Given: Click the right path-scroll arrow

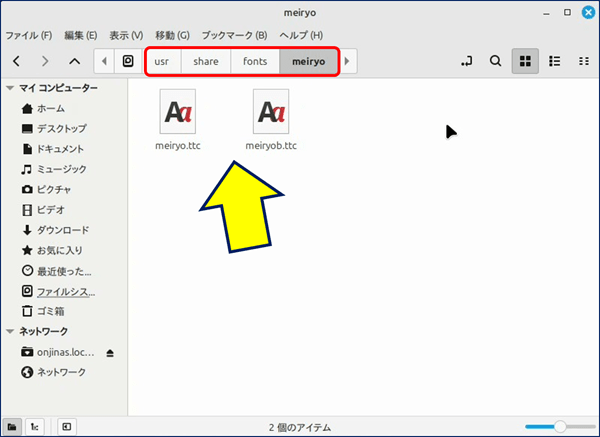Looking at the screenshot, I should (347, 61).
